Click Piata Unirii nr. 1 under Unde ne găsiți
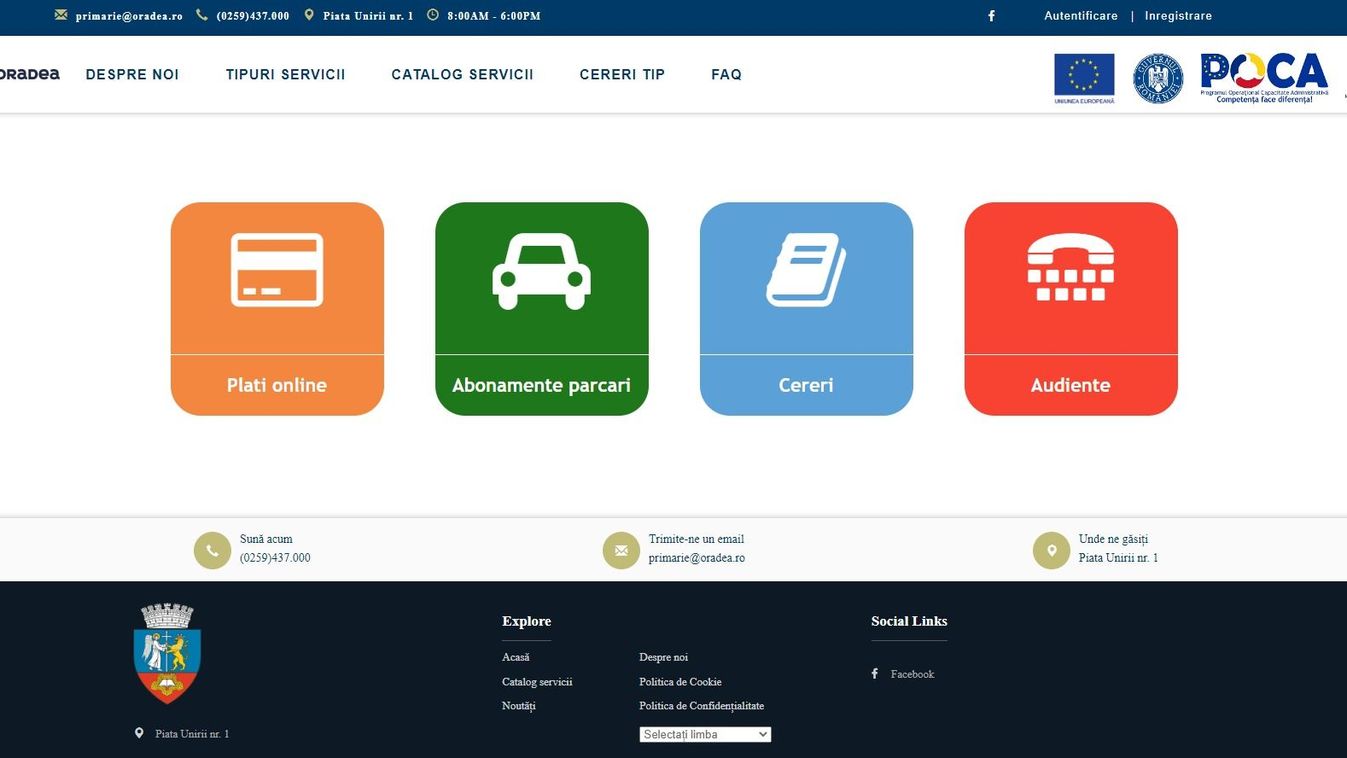1347x758 pixels. coord(1118,558)
